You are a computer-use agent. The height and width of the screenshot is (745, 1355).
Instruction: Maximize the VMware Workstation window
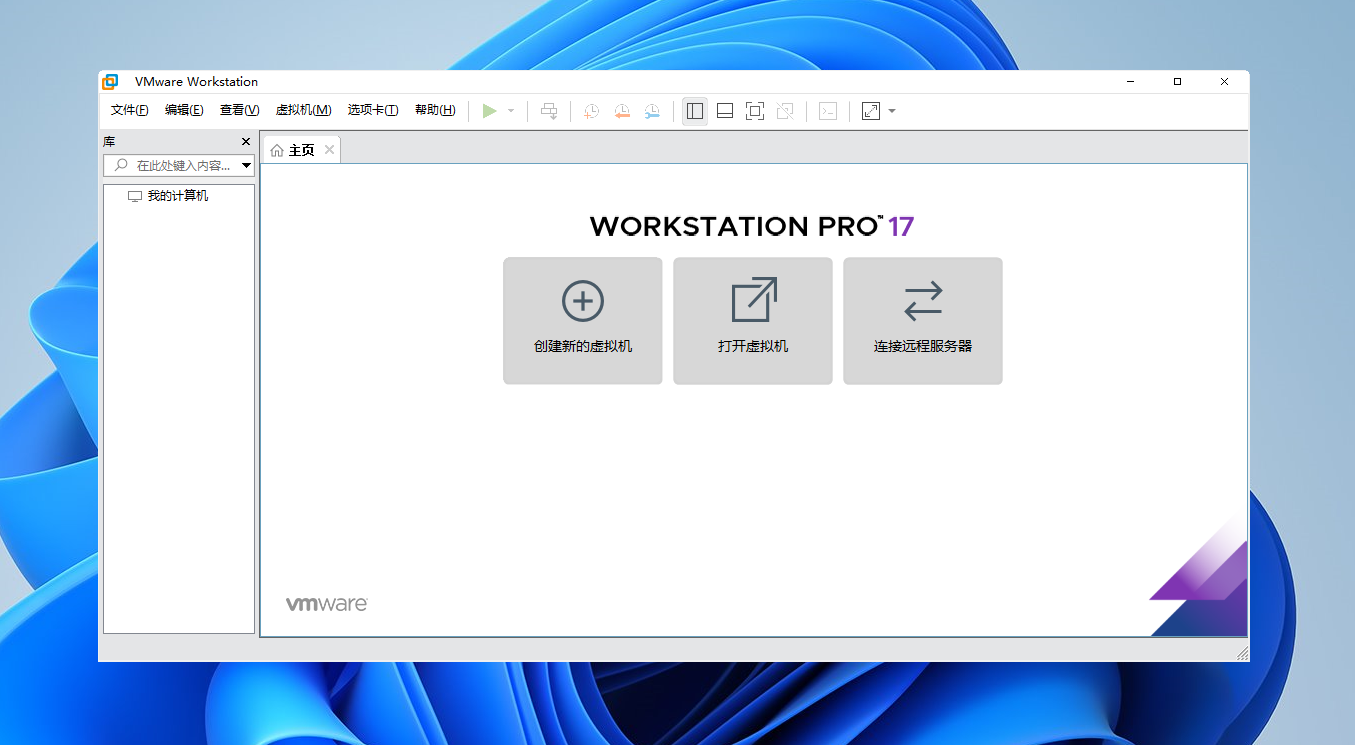(x=1178, y=82)
